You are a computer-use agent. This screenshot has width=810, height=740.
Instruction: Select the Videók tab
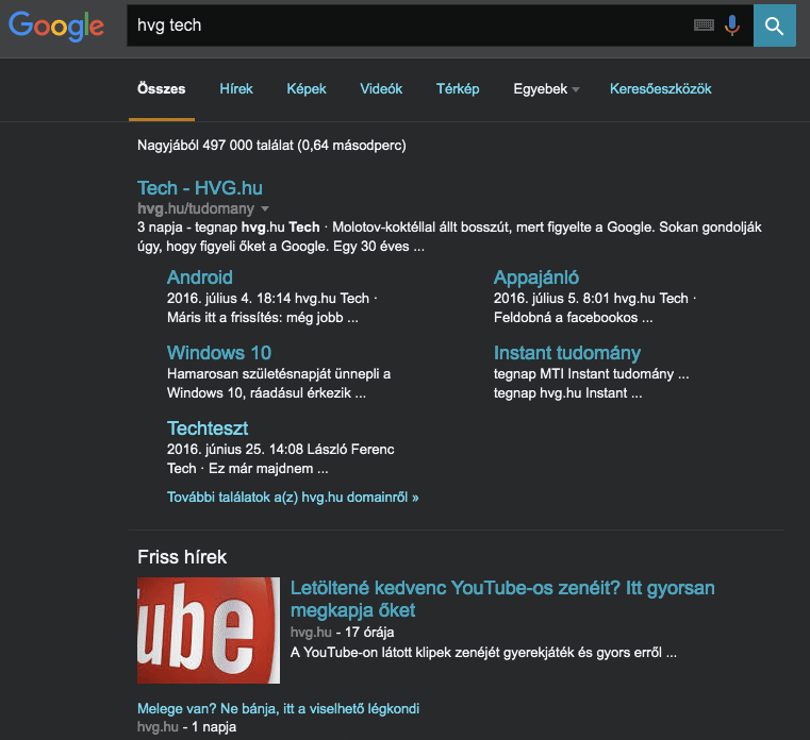(381, 89)
